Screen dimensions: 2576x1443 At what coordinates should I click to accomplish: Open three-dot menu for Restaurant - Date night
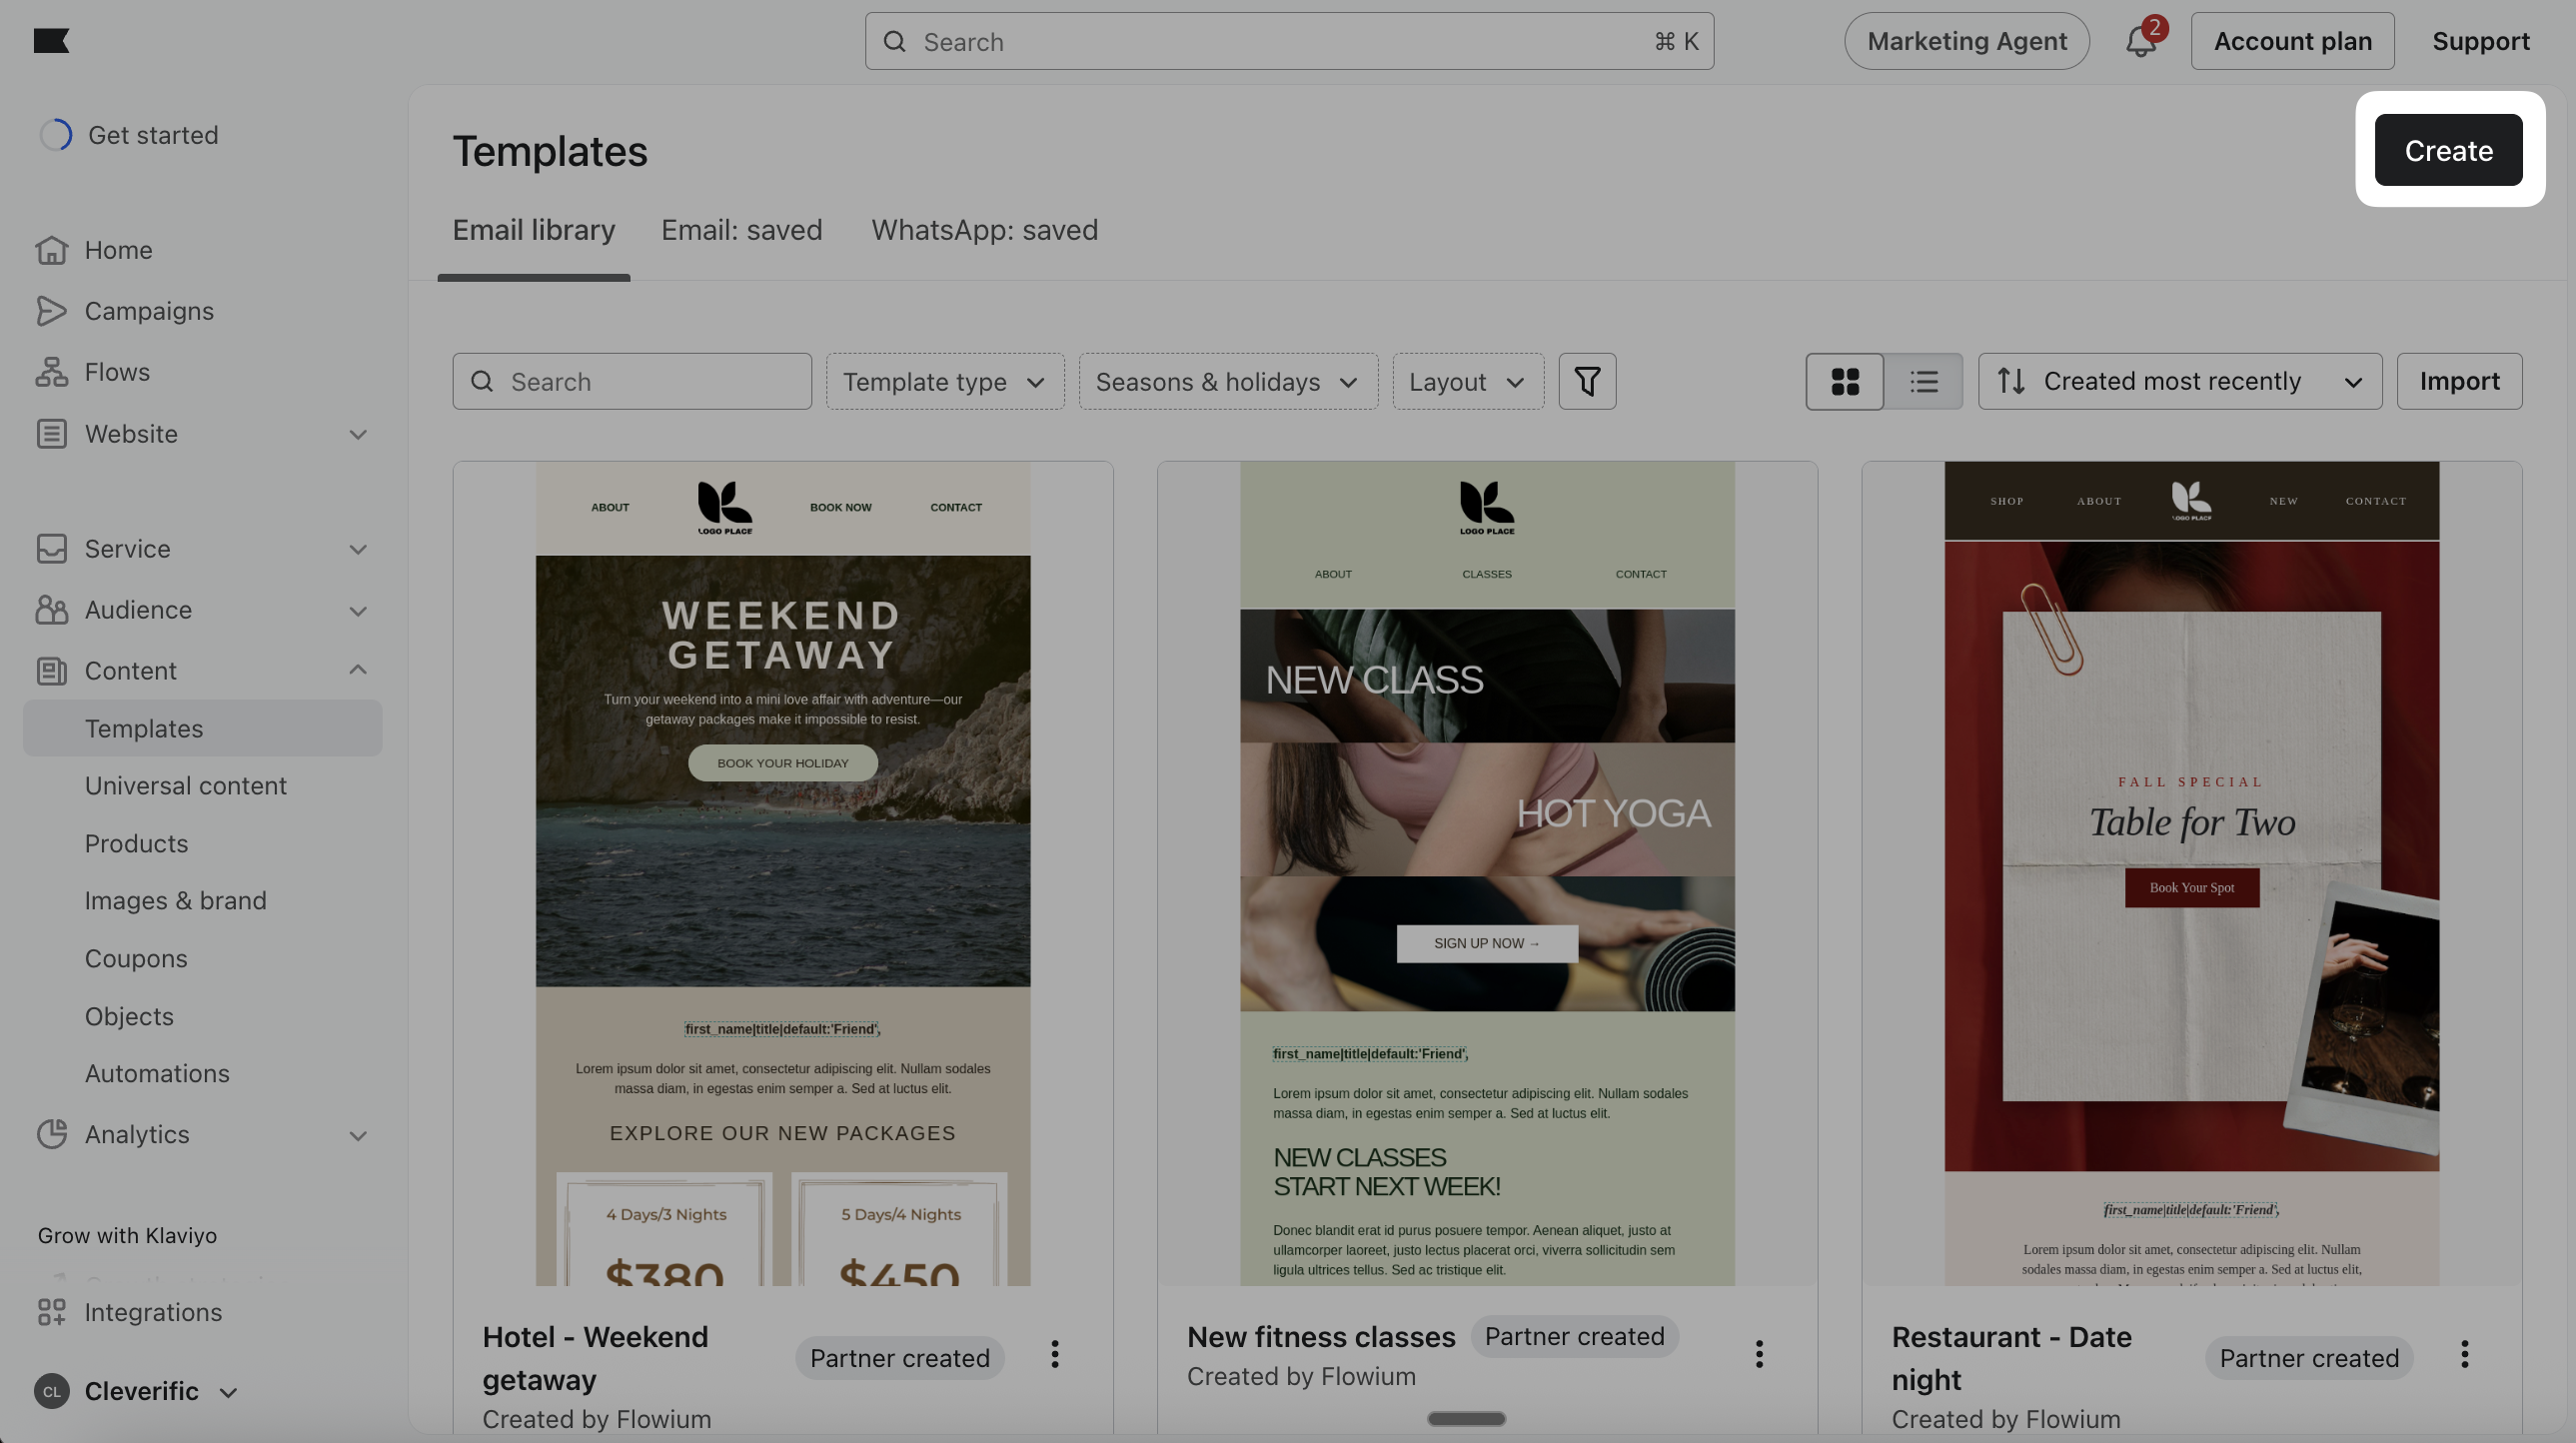click(2464, 1355)
